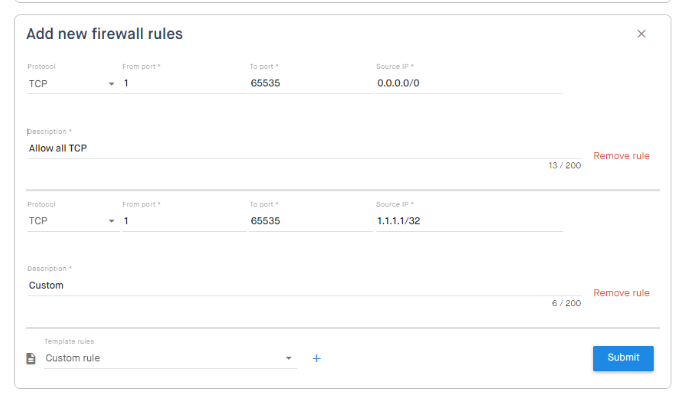
Task: Open the first rule's Protocol TCP dropdown
Action: [73, 83]
